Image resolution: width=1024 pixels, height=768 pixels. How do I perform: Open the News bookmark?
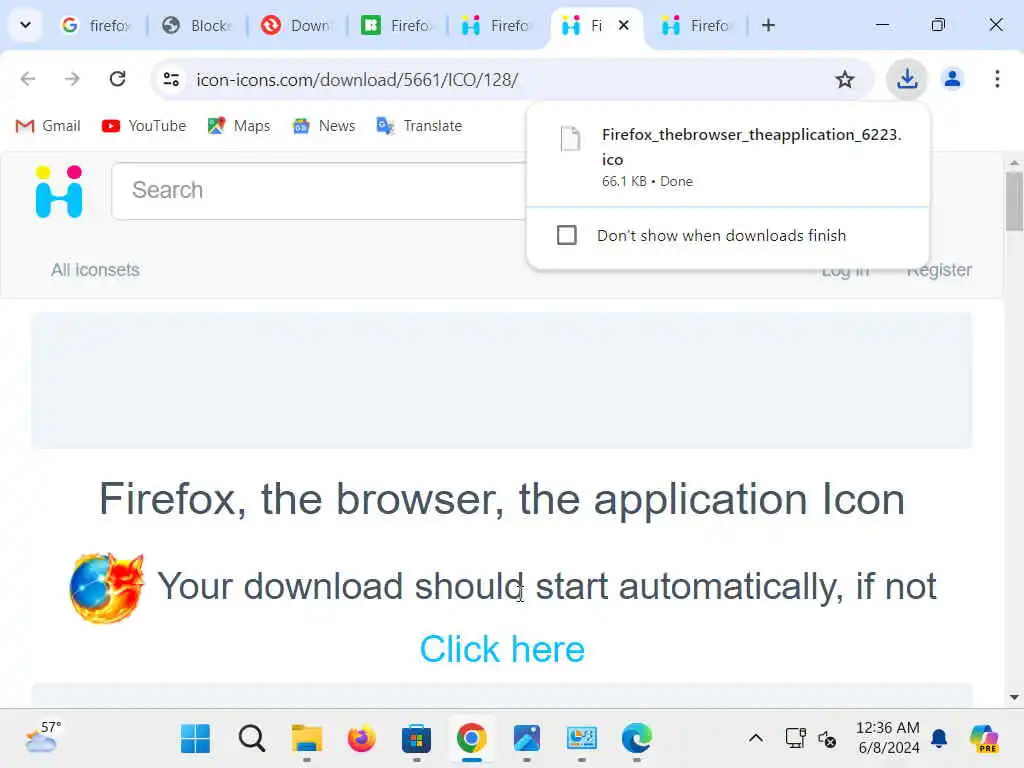(x=324, y=125)
